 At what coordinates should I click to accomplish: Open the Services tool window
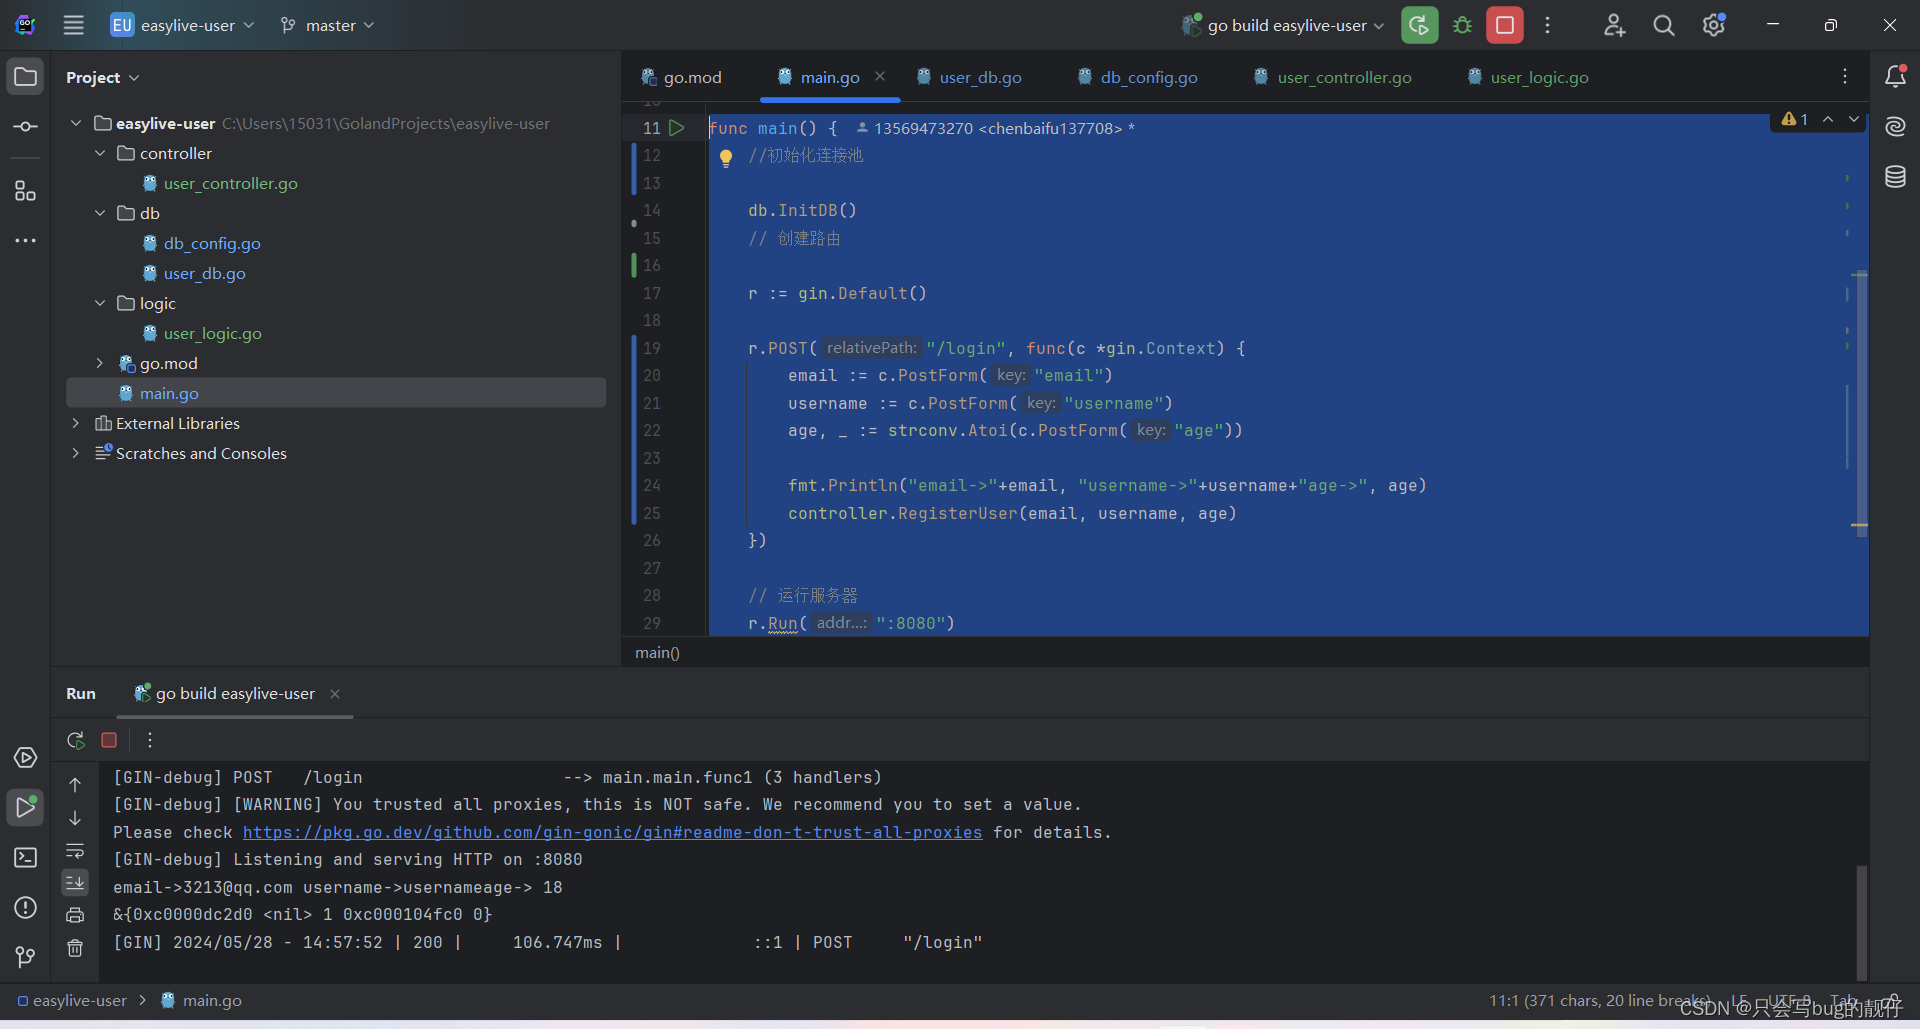(x=25, y=758)
